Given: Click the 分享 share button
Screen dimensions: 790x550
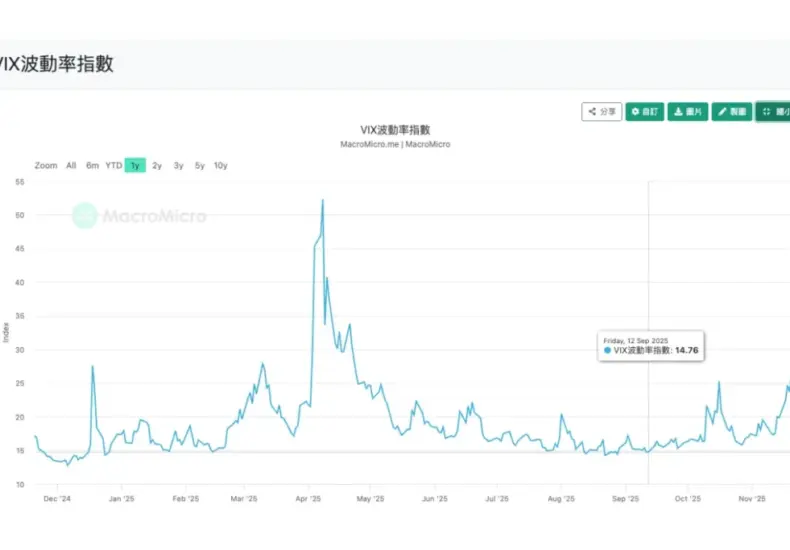Looking at the screenshot, I should coord(602,112).
